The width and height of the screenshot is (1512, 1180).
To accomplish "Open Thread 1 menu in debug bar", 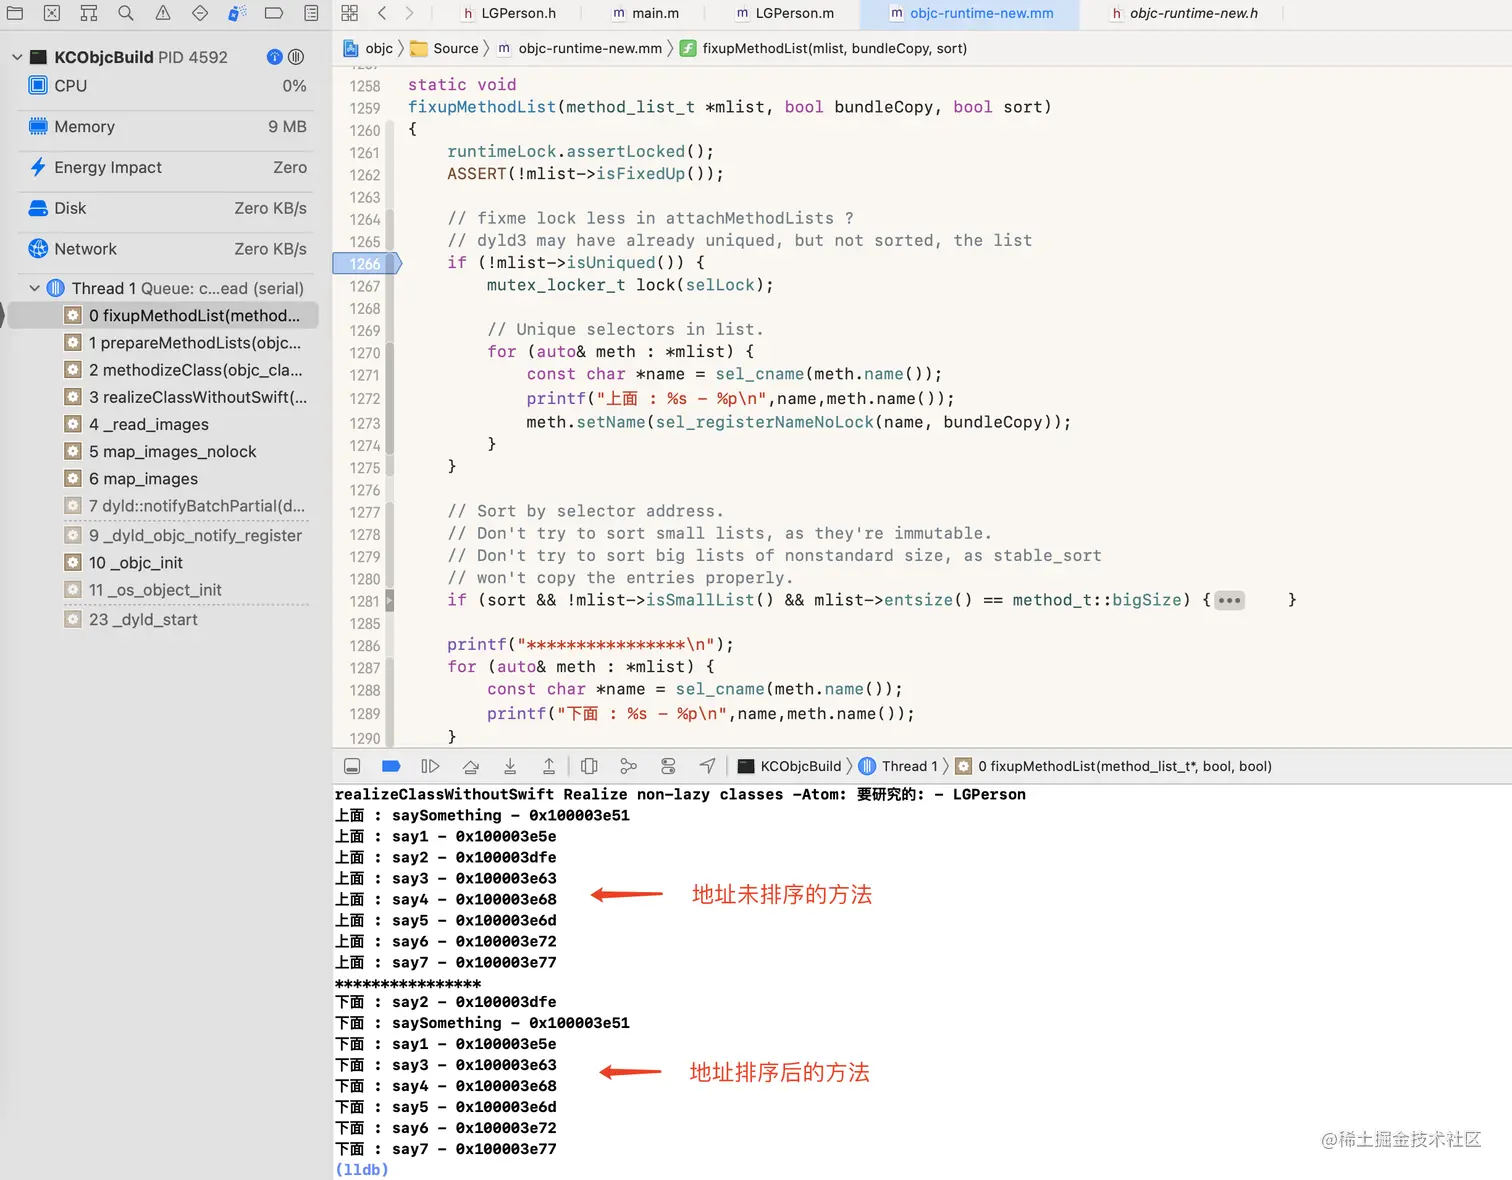I will click(x=898, y=766).
